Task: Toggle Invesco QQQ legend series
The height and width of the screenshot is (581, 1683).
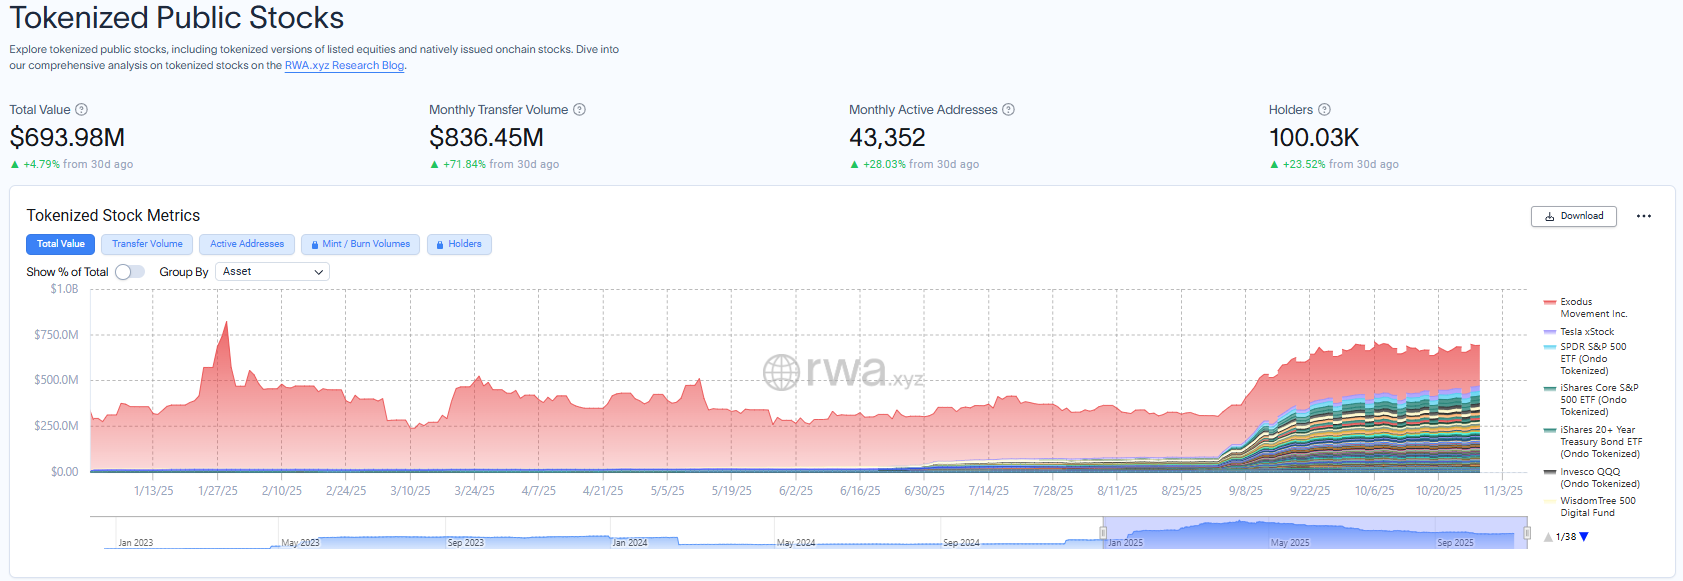Action: (x=1592, y=478)
